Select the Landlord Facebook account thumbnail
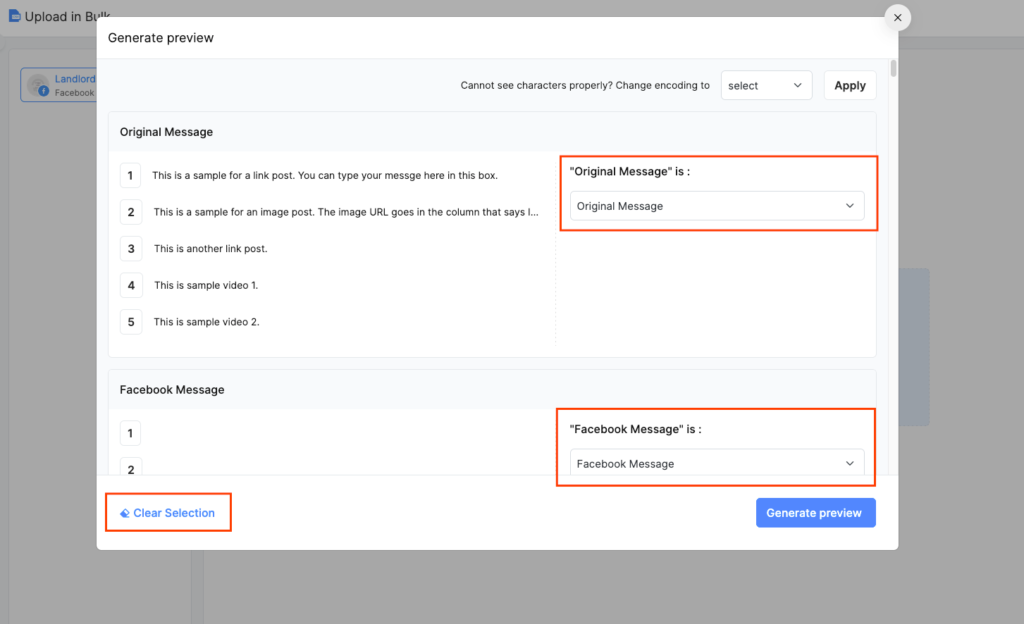Viewport: 1024px width, 624px height. (38, 84)
